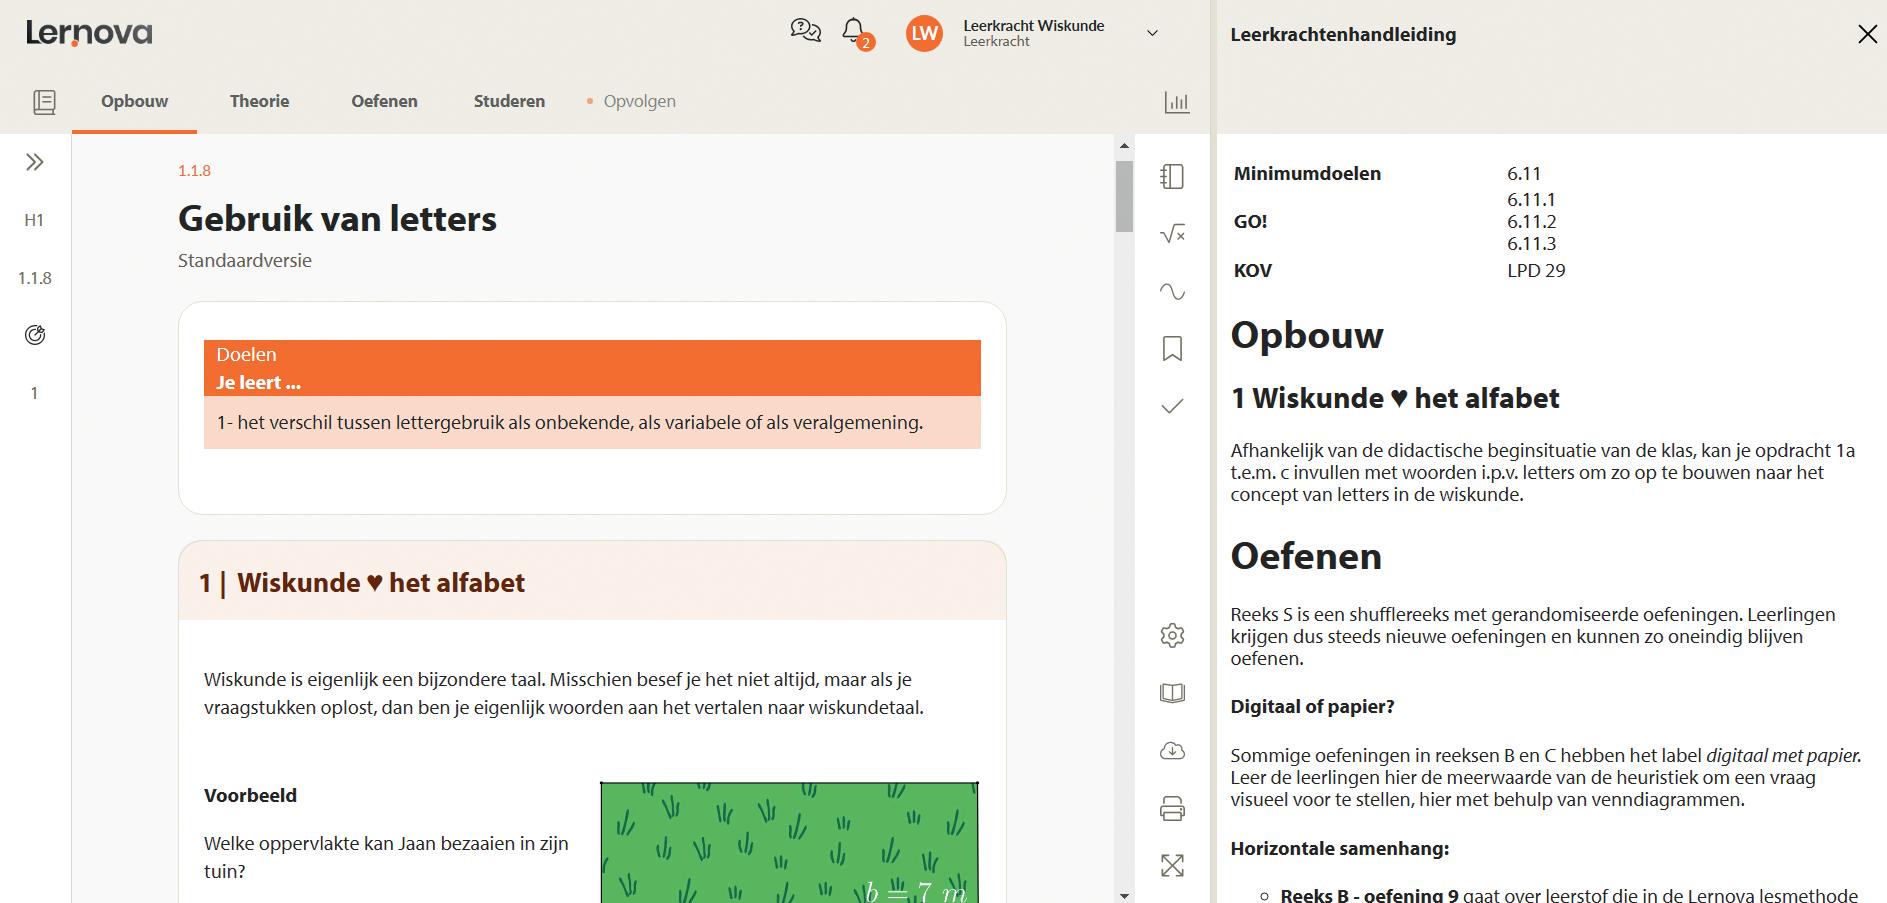Click the 'LPD 29' value

pyautogui.click(x=1536, y=271)
